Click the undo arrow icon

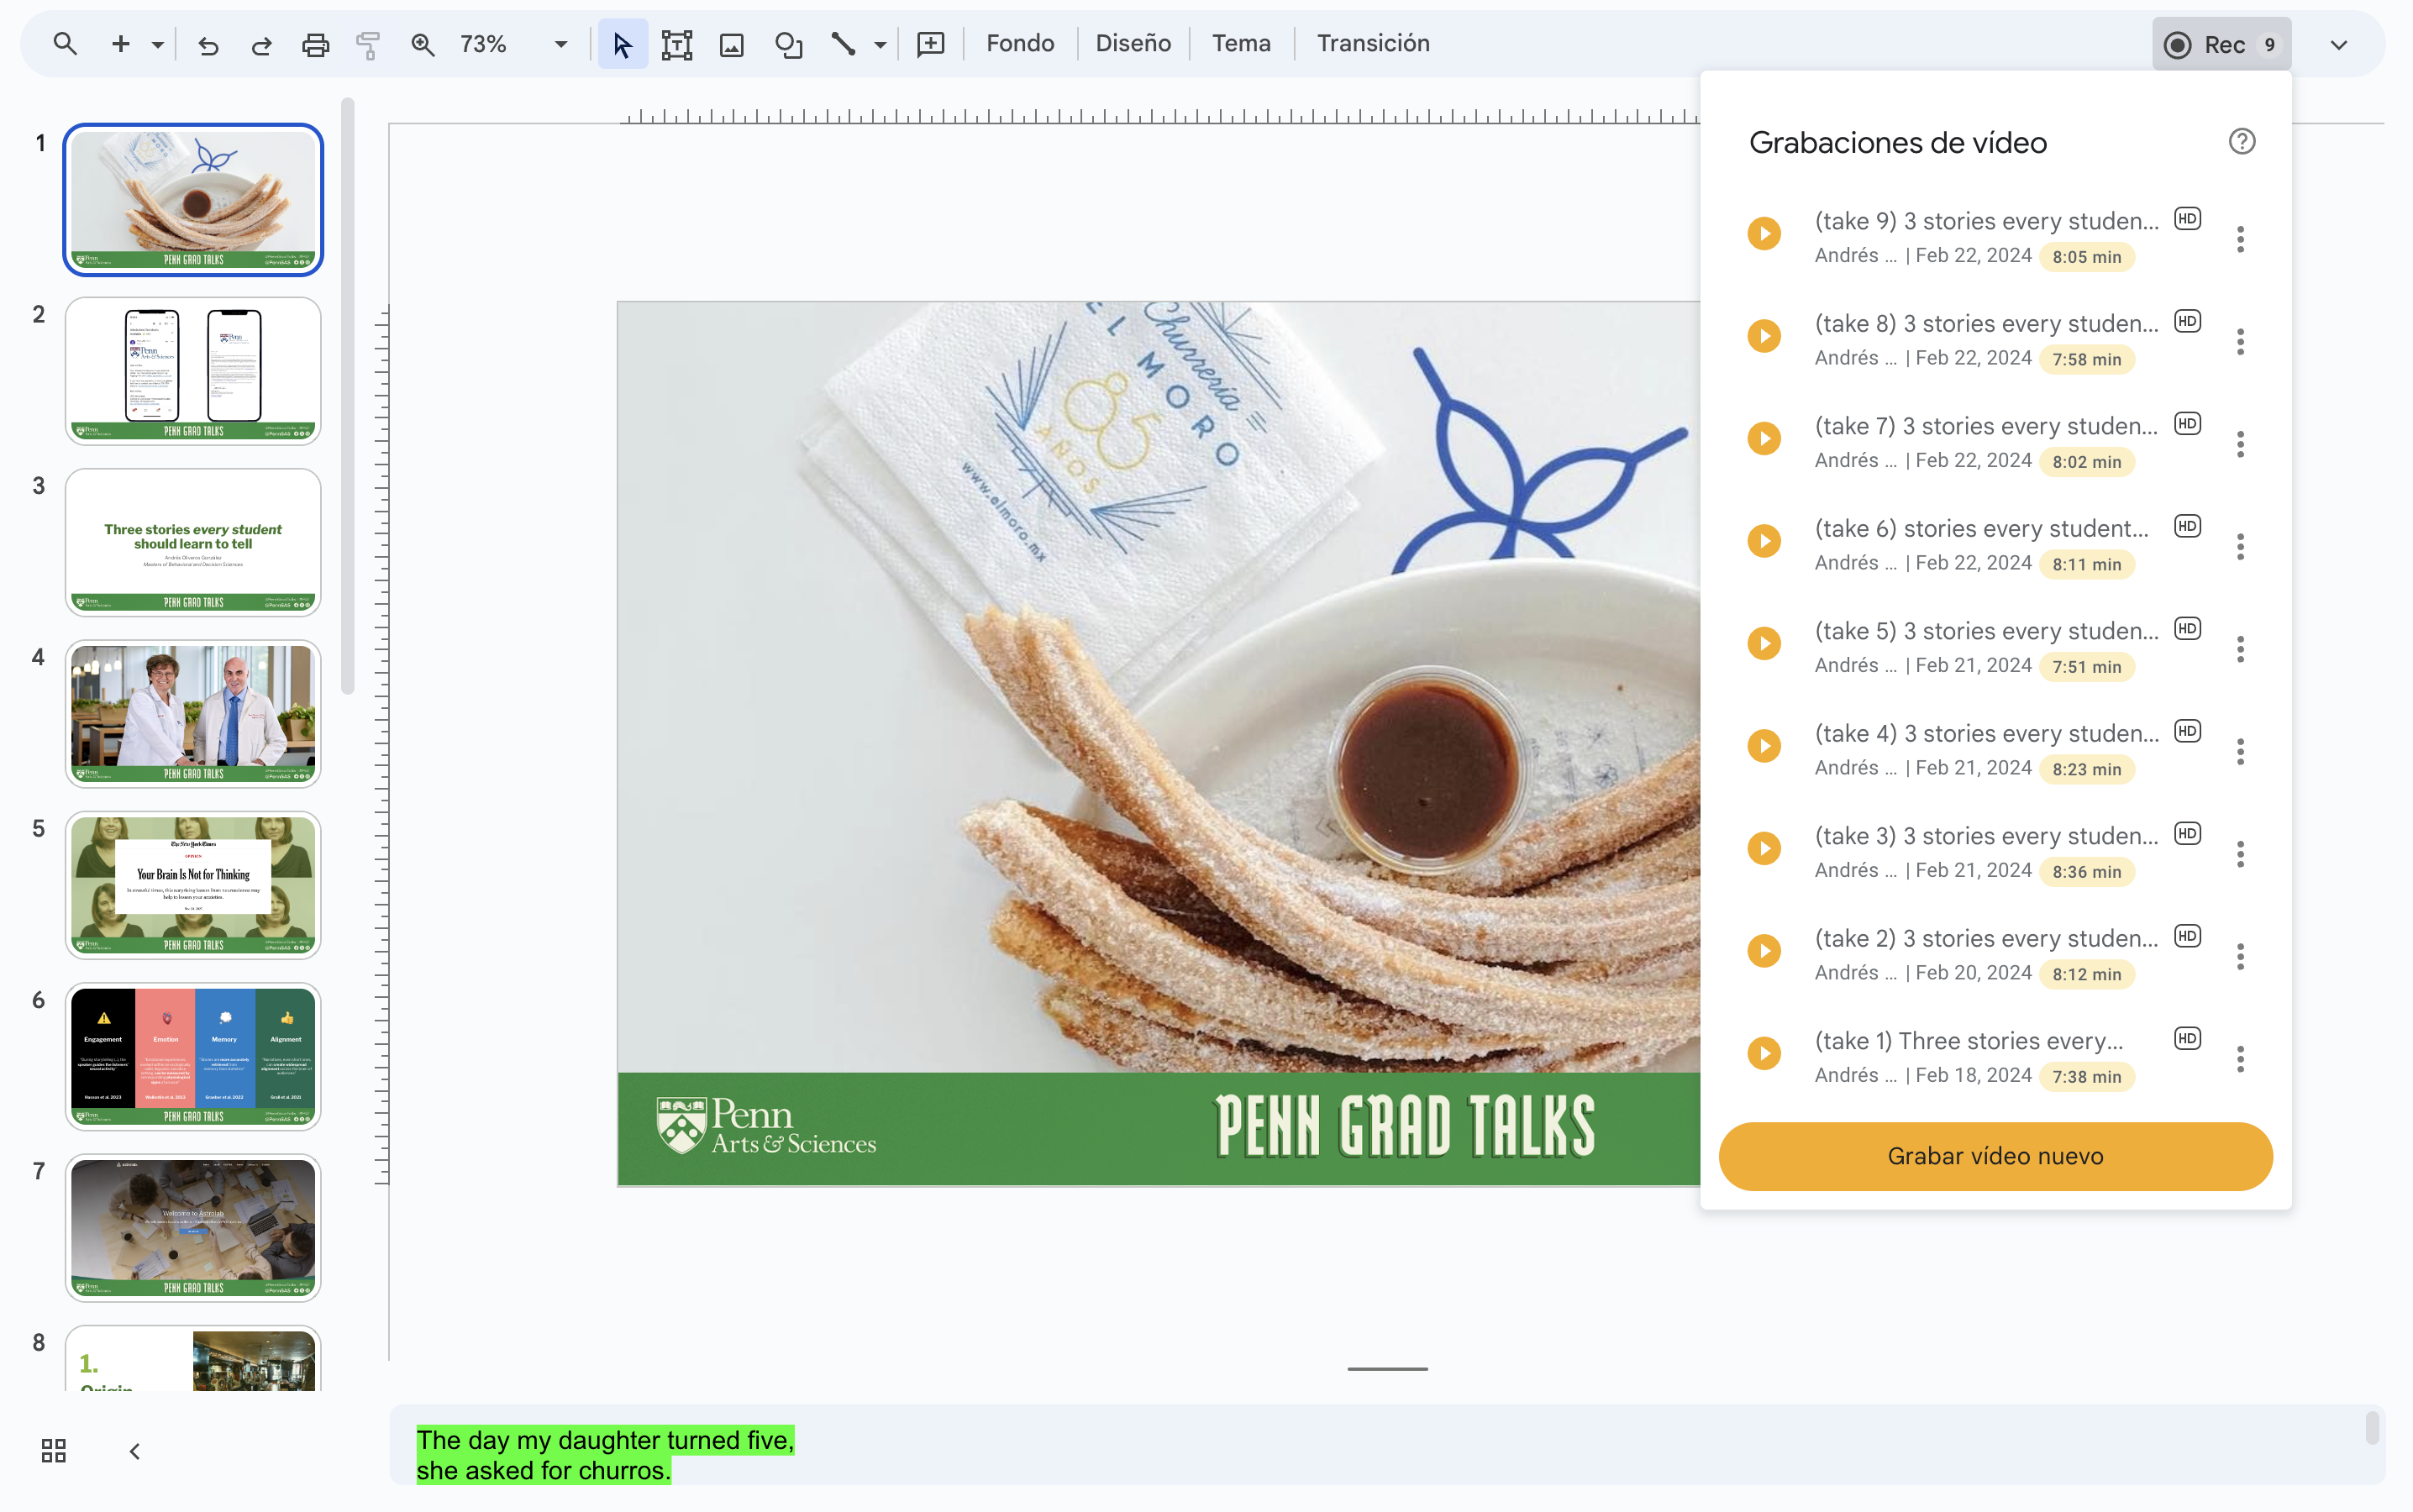(x=208, y=44)
